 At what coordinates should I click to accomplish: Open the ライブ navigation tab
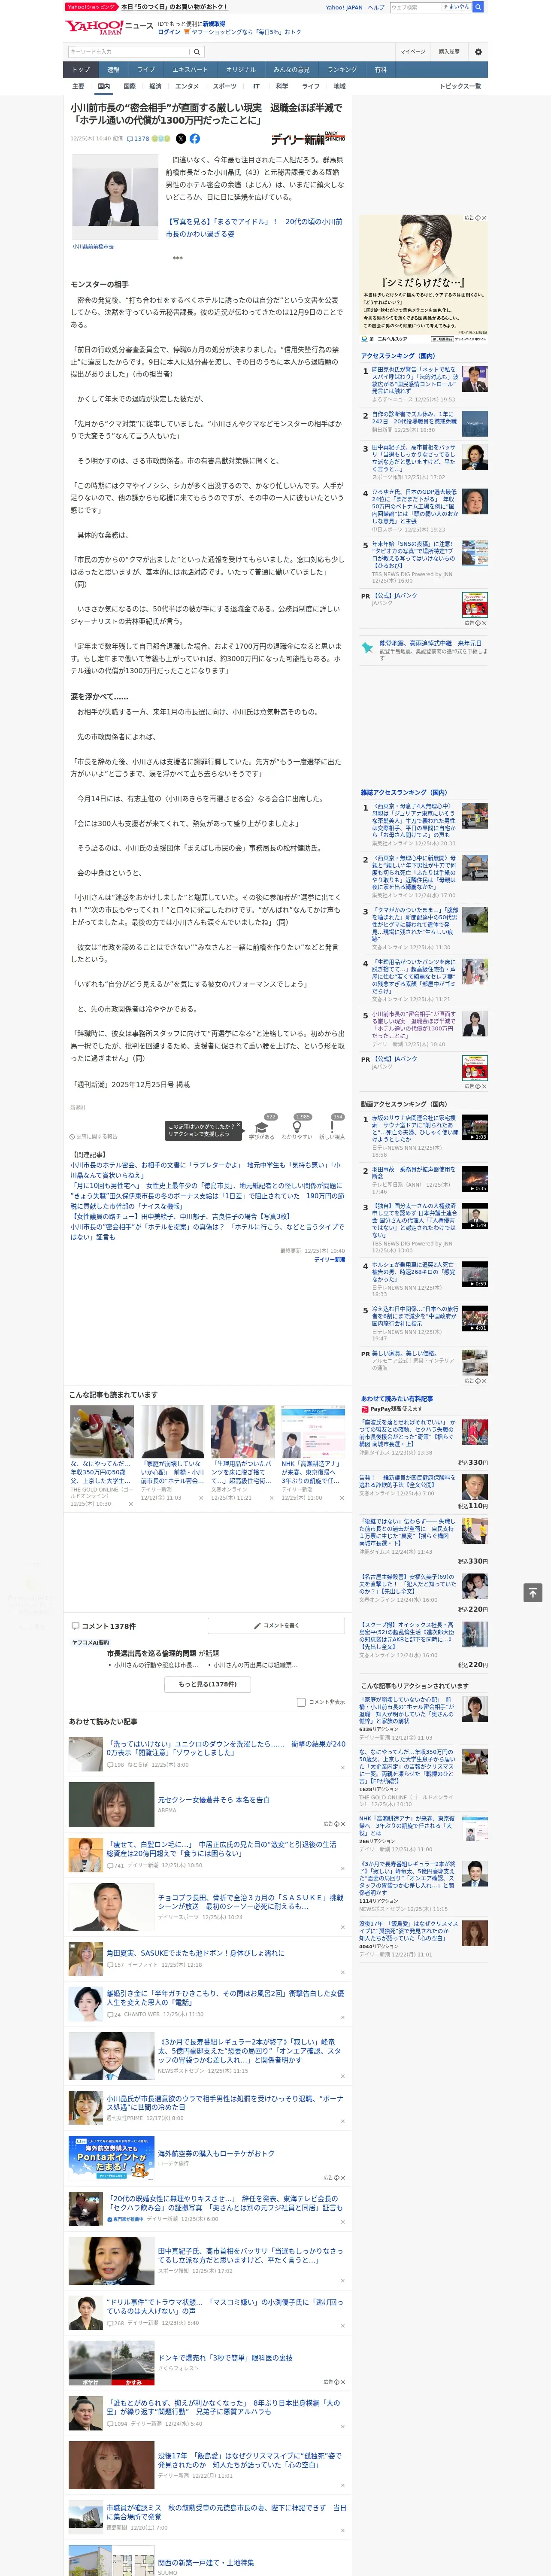(x=146, y=70)
